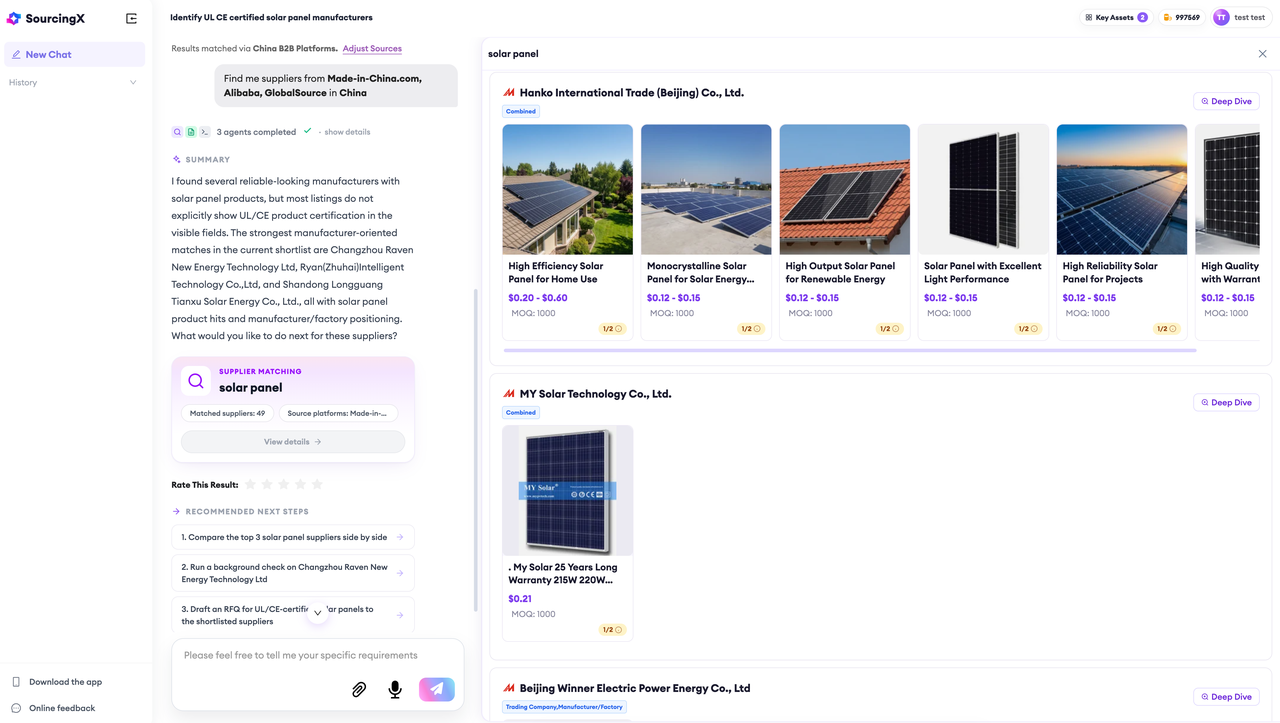The height and width of the screenshot is (723, 1280).
Task: Click the document agent icon
Action: [191, 132]
